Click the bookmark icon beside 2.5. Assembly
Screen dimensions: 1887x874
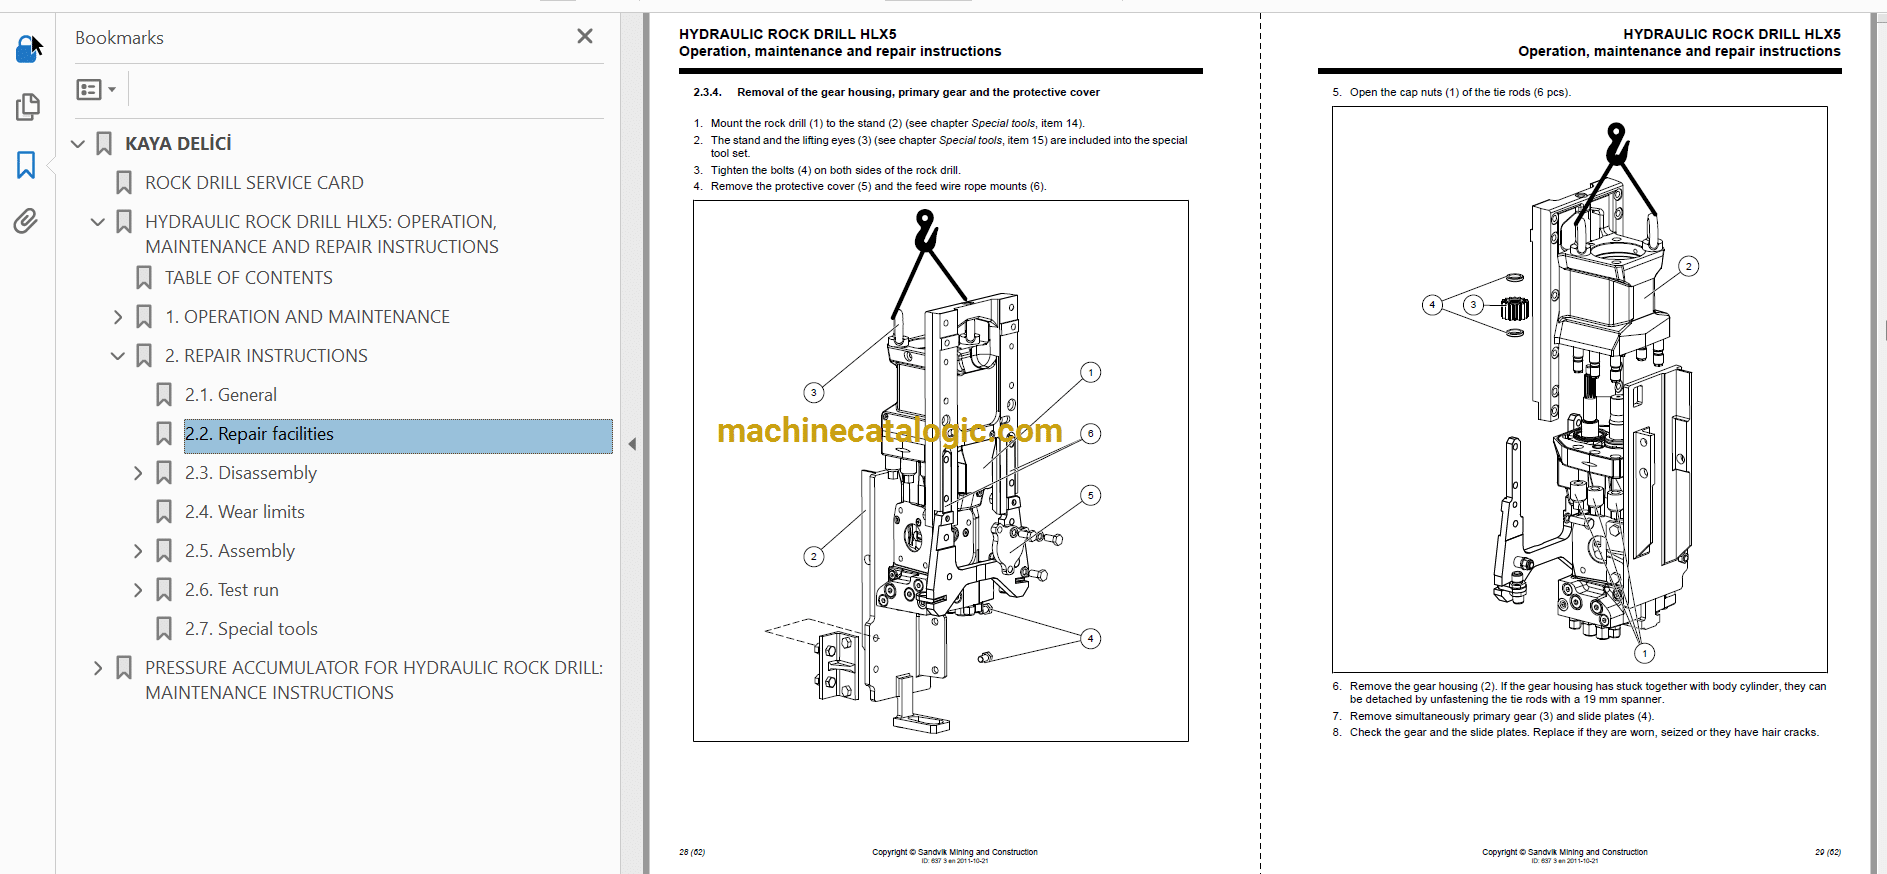(164, 551)
